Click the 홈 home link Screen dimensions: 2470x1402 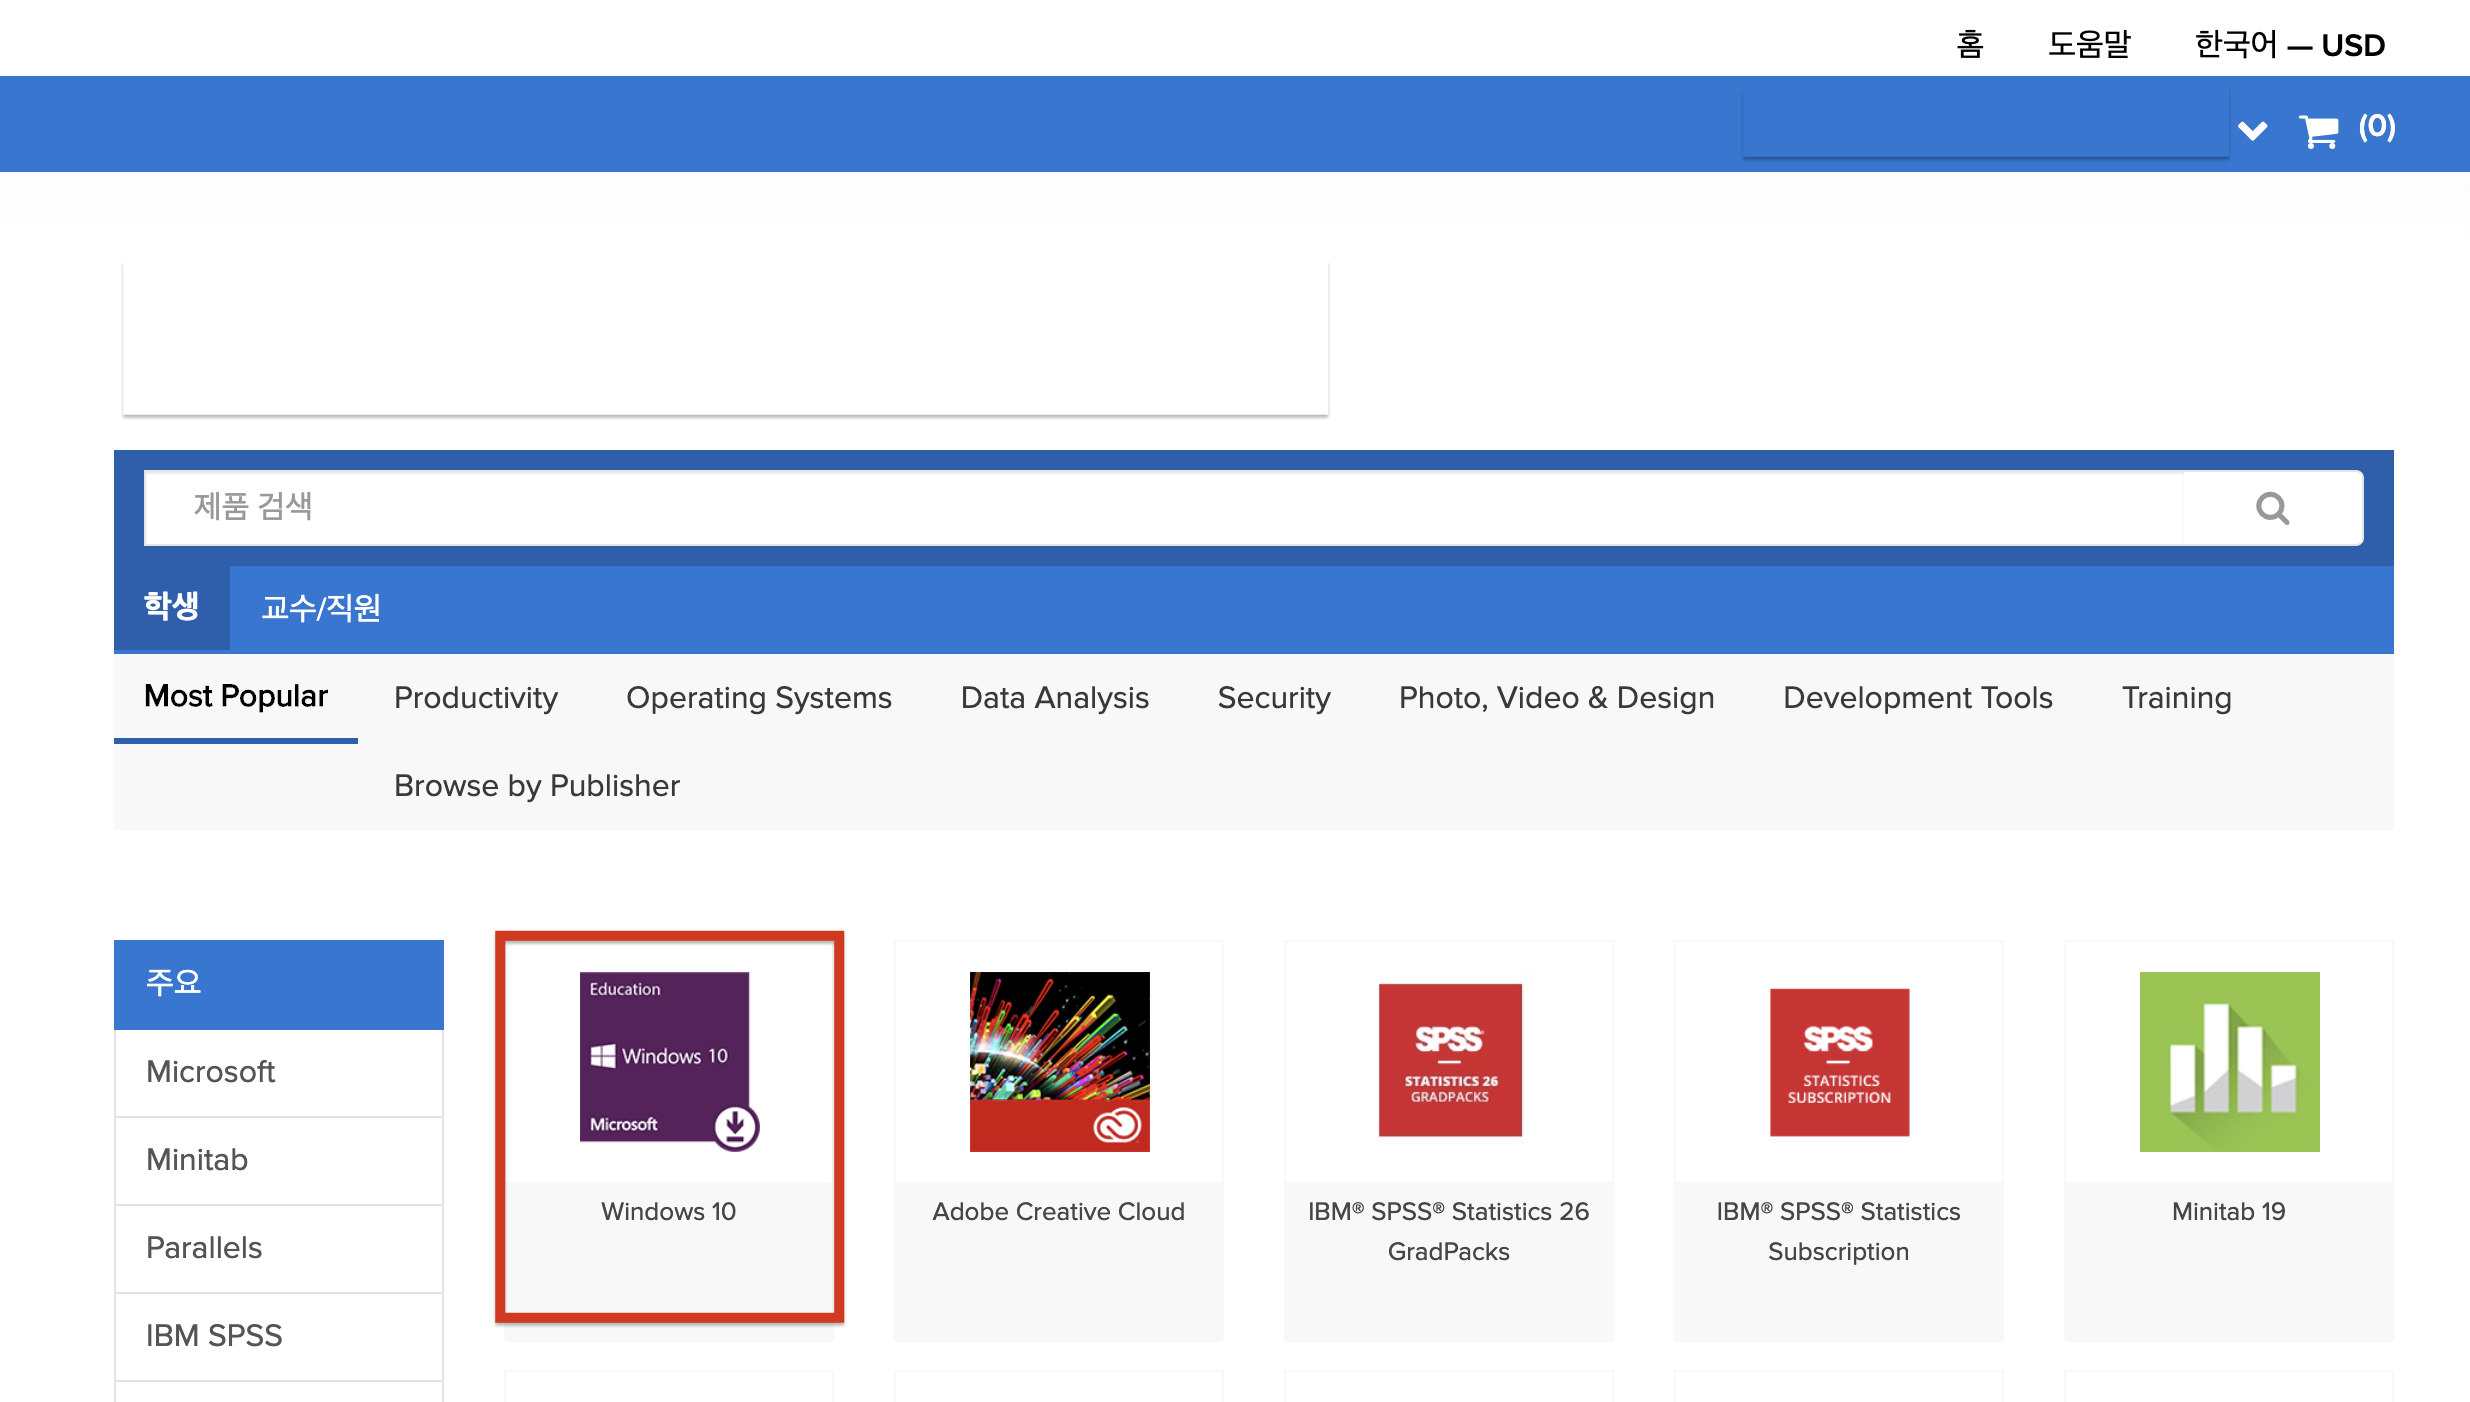coord(1969,45)
